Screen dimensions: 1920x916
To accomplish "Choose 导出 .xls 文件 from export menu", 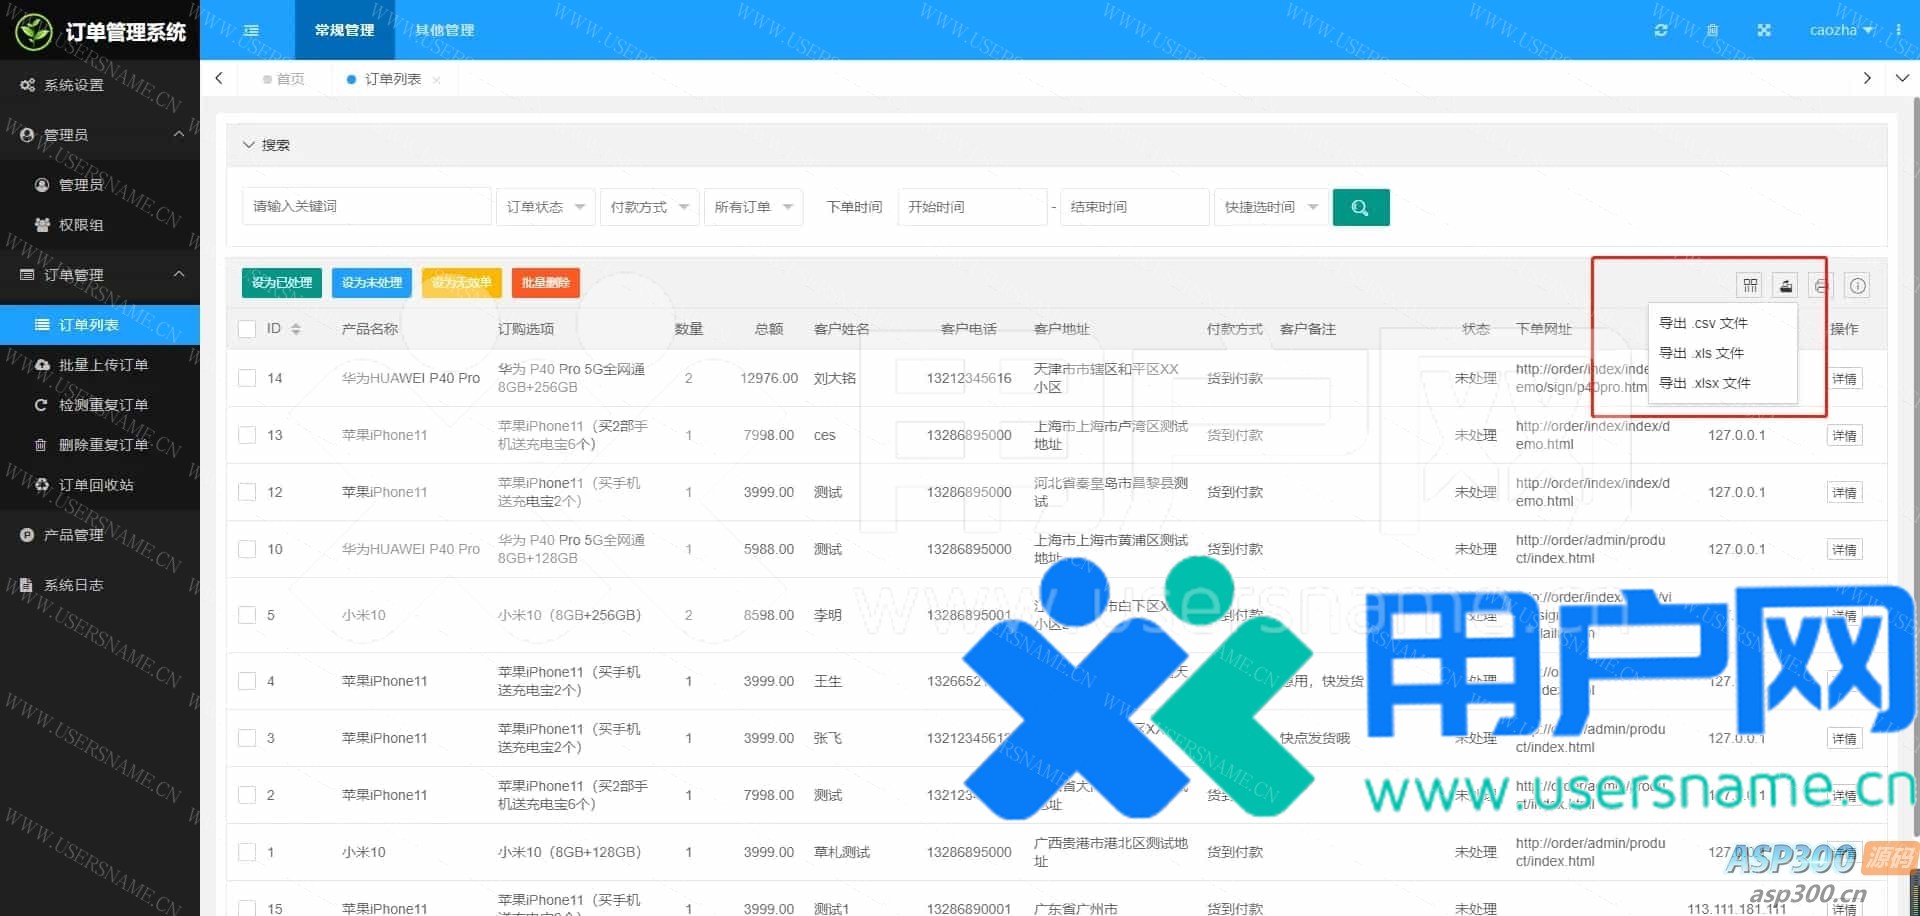I will [x=1722, y=353].
